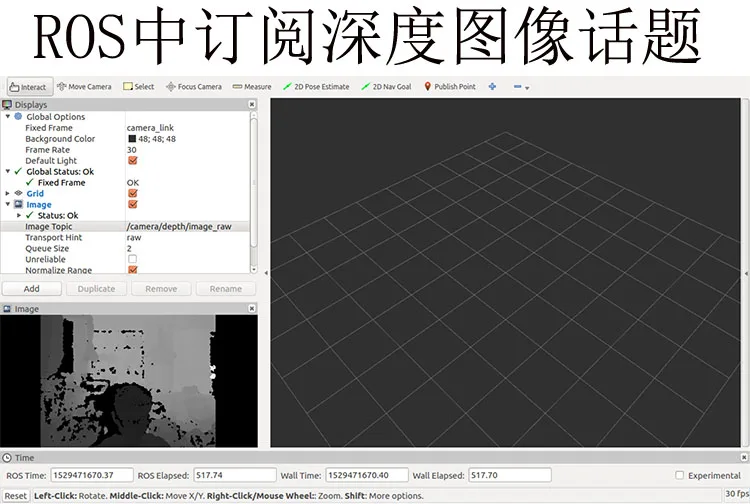Click the Add display button
The width and height of the screenshot is (750, 504).
32,289
